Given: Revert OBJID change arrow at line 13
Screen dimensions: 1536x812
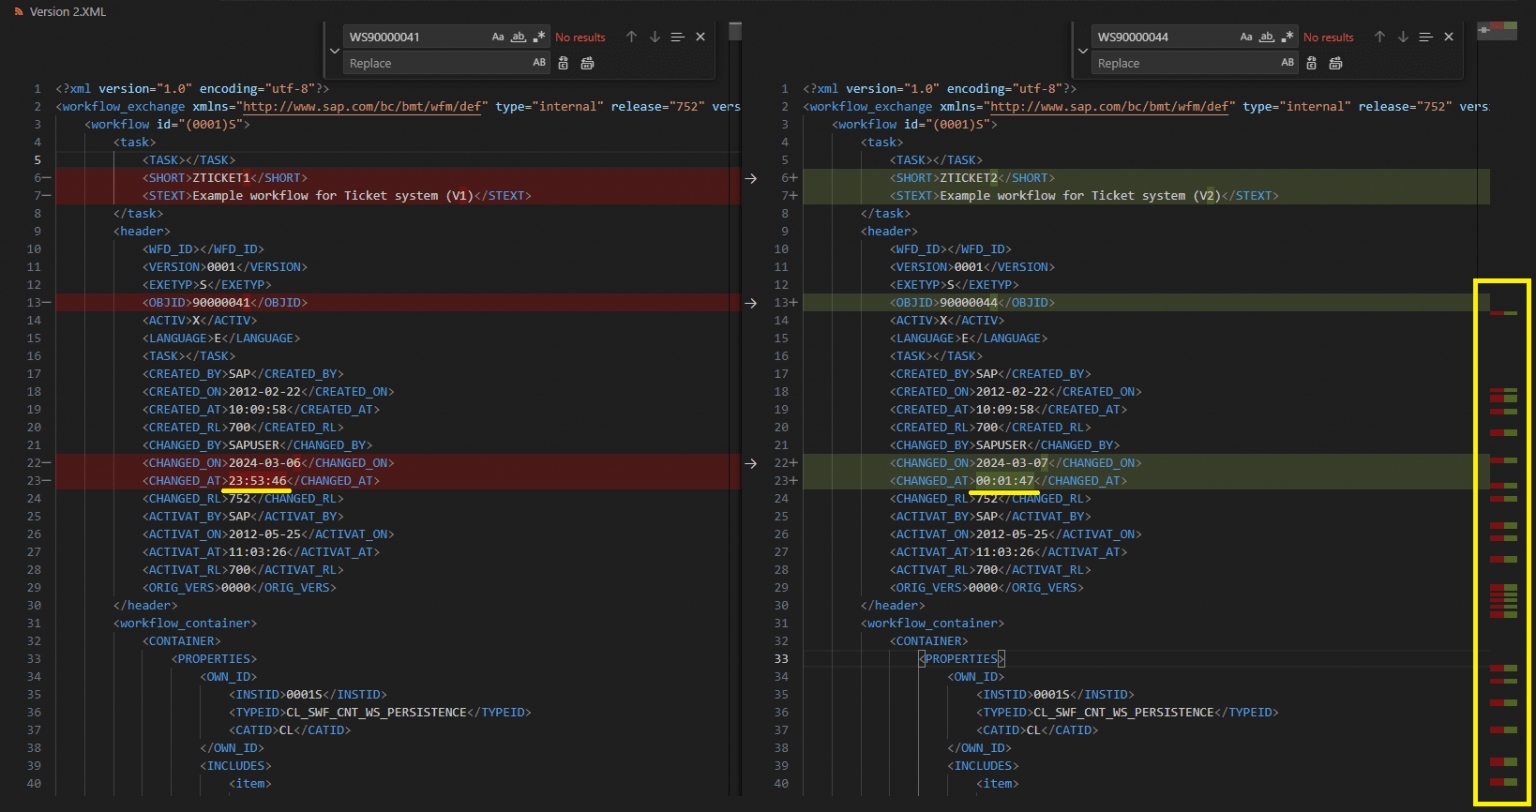Looking at the screenshot, I should point(750,303).
